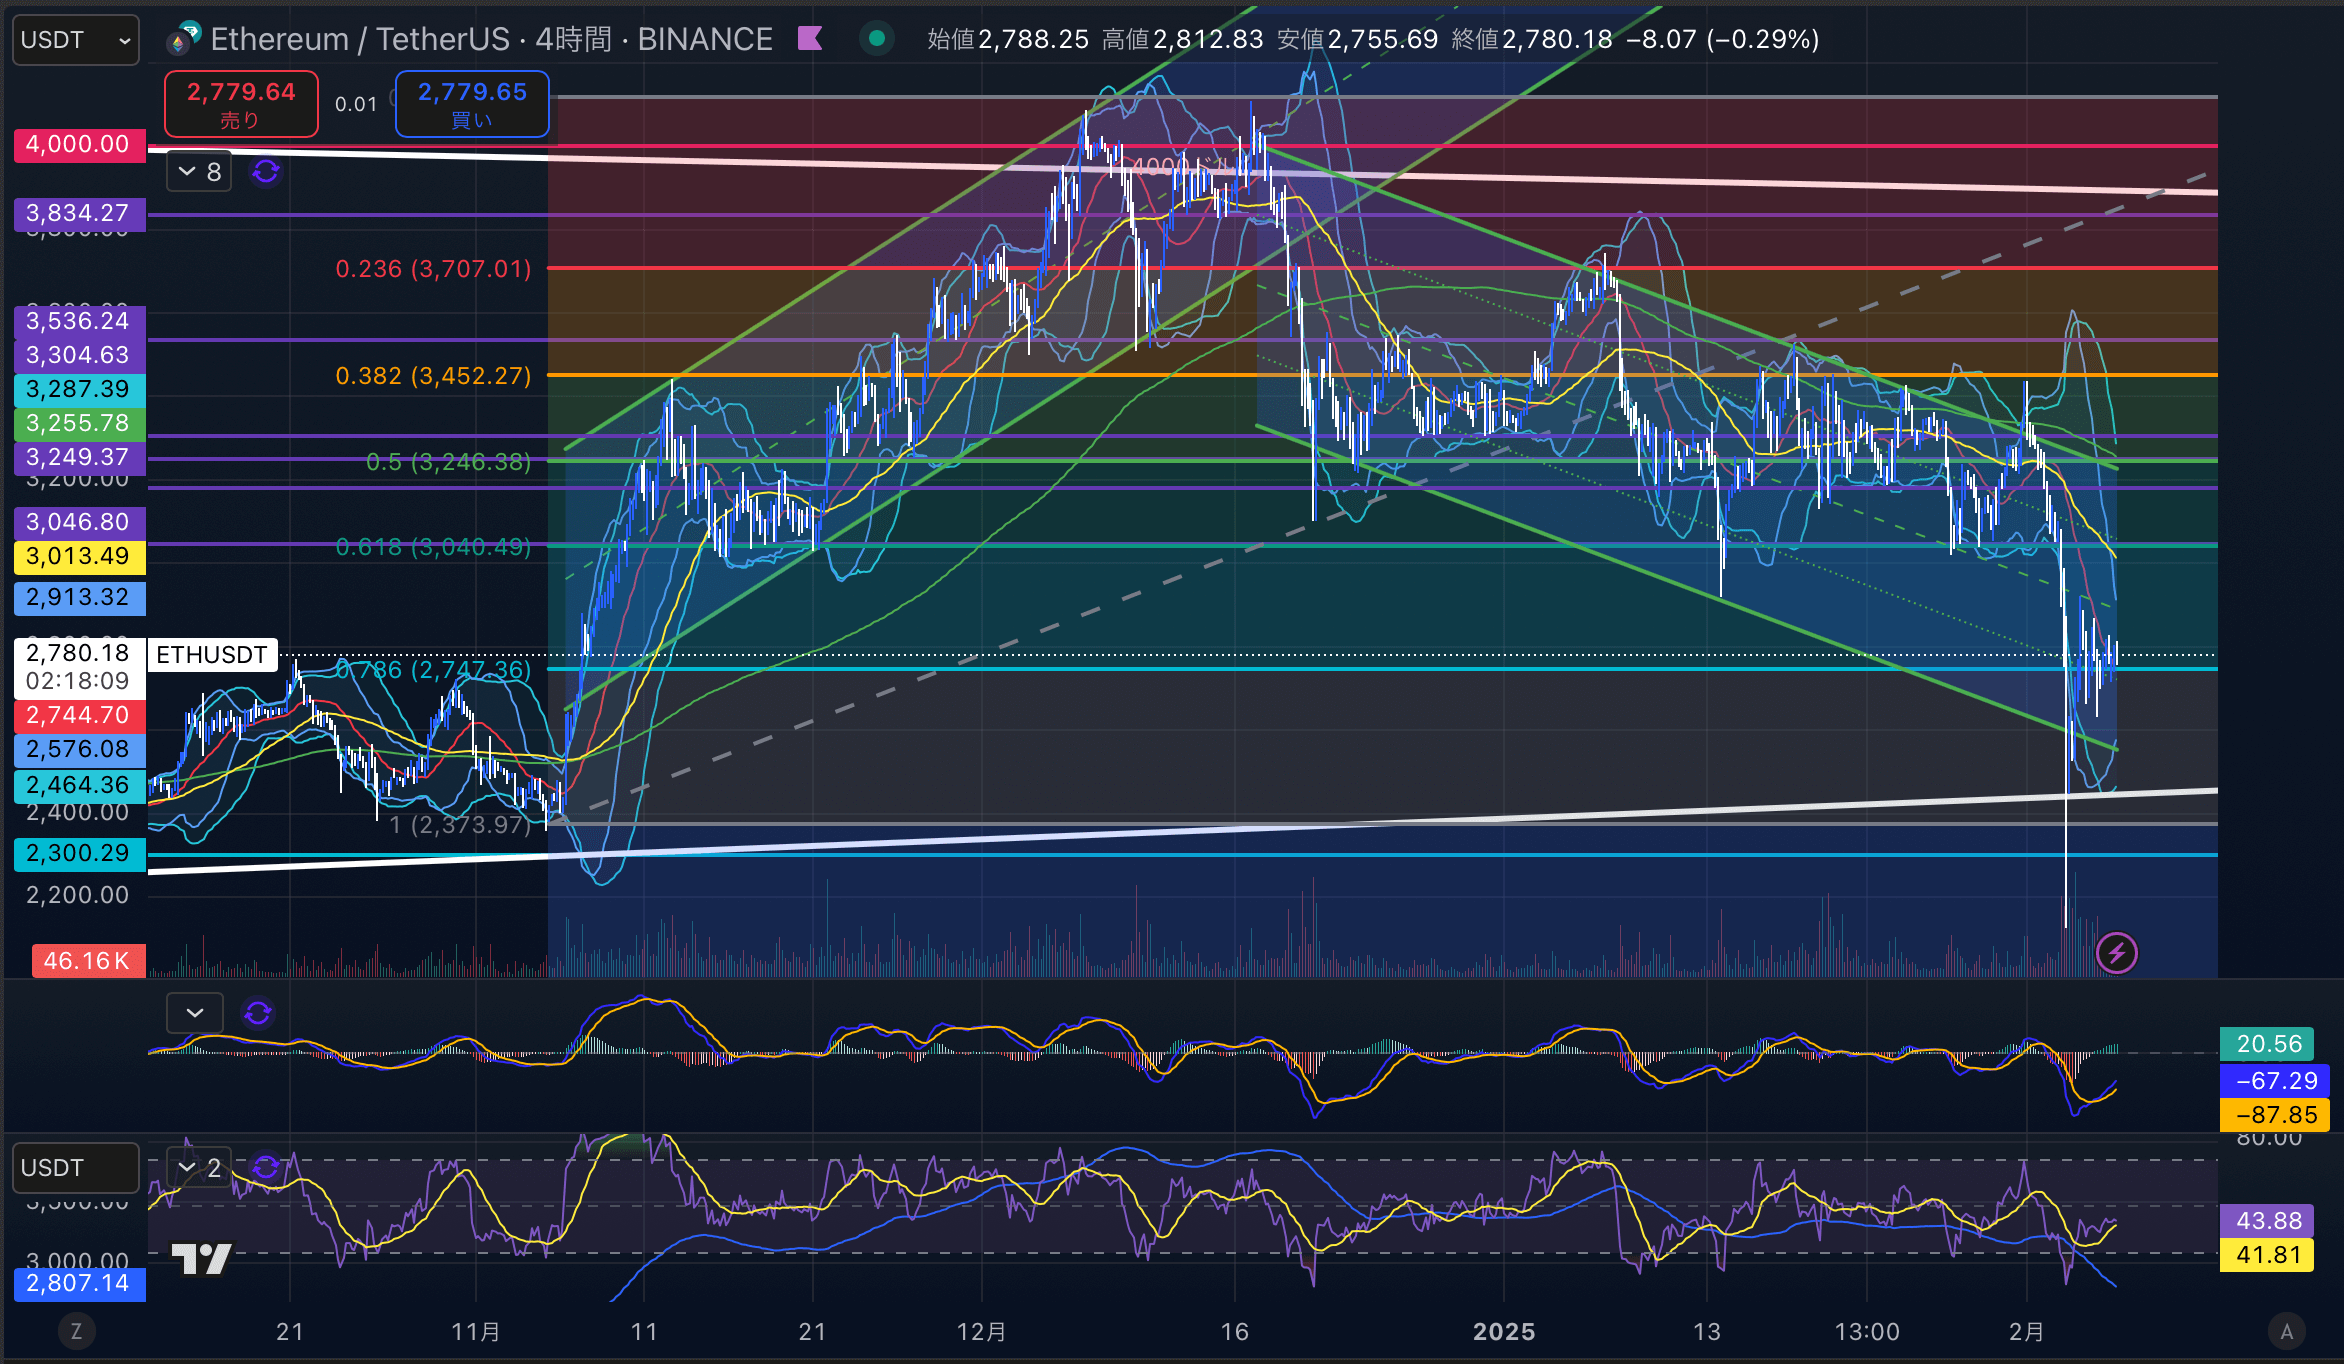Viewport: 2344px width, 1364px height.
Task: Select the 3,304.63 price label
Action: tap(79, 356)
